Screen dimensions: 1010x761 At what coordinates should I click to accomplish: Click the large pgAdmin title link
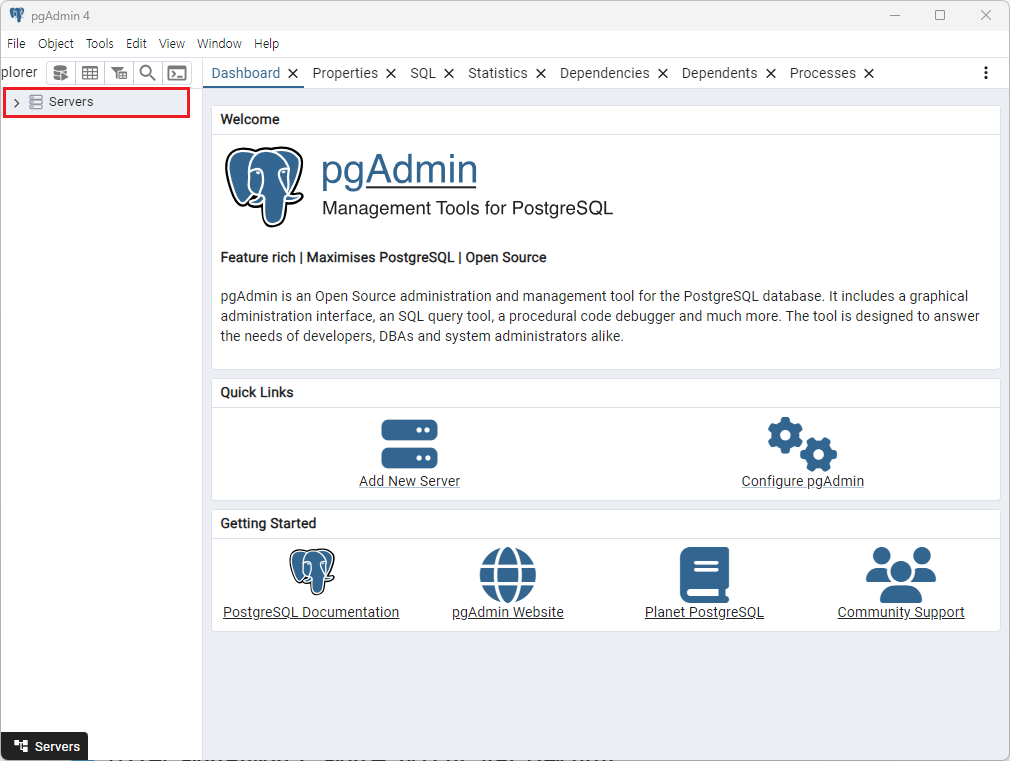tap(399, 170)
